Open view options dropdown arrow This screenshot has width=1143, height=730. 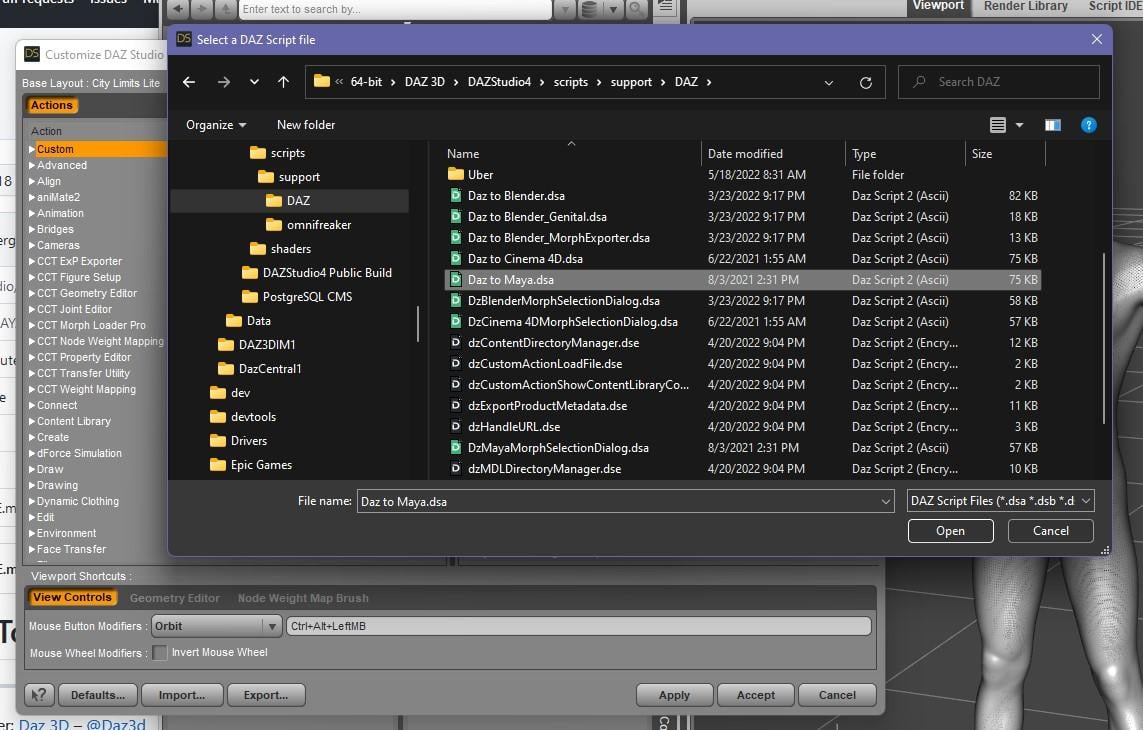click(1020, 125)
